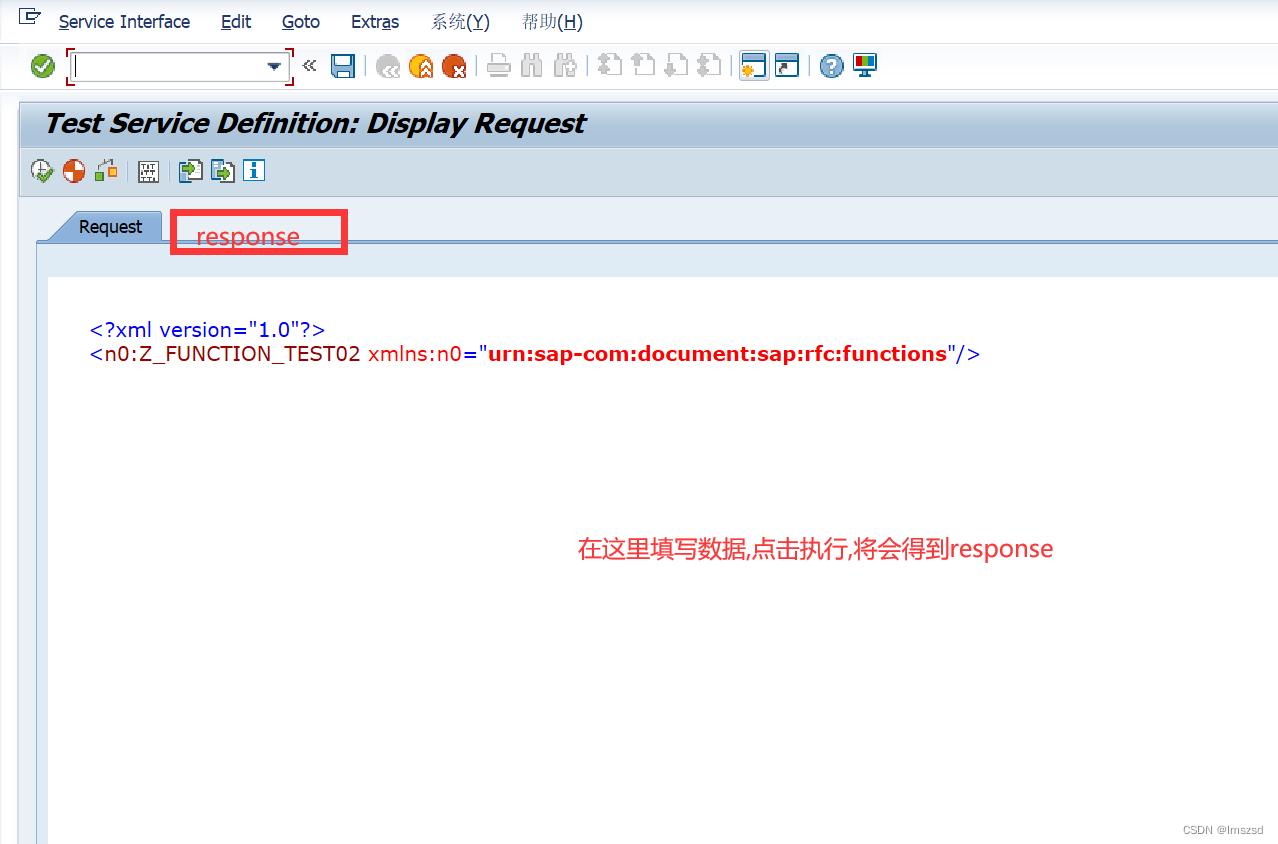Click the '<?xml version="1.0"?>' line
The height and width of the screenshot is (844, 1278).
point(207,330)
